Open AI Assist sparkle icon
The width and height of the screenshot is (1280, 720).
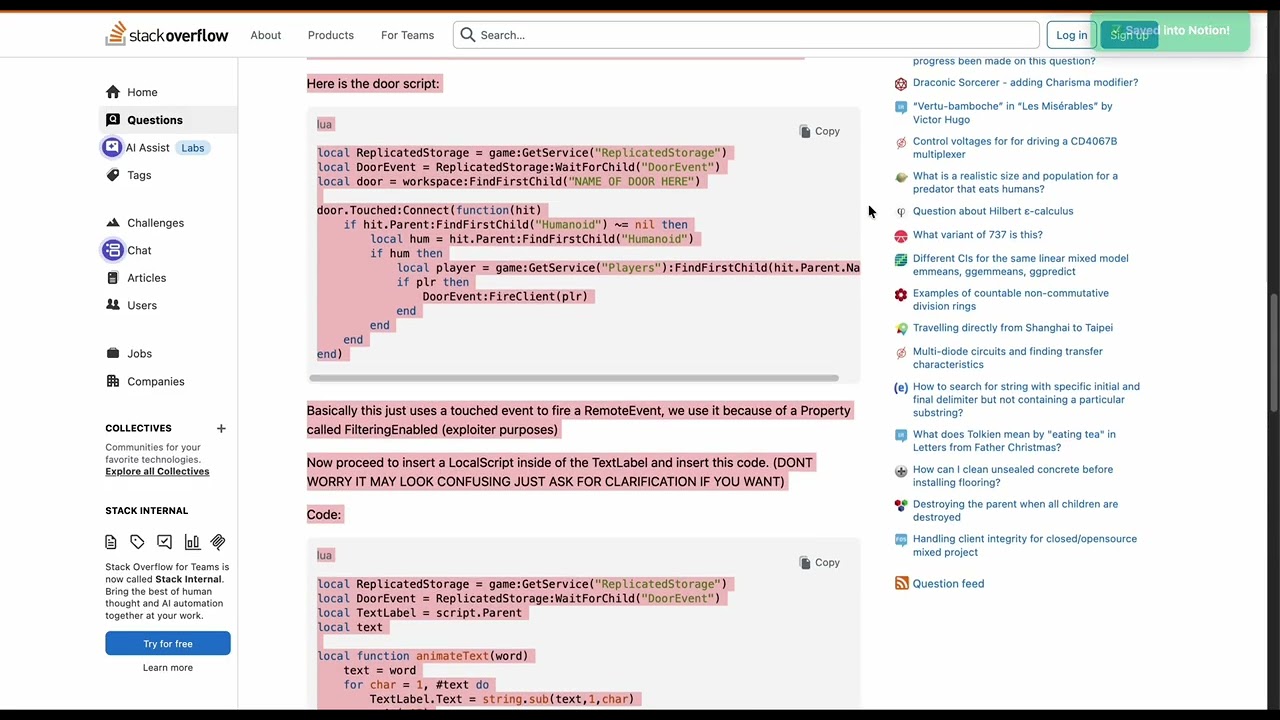tap(112, 148)
